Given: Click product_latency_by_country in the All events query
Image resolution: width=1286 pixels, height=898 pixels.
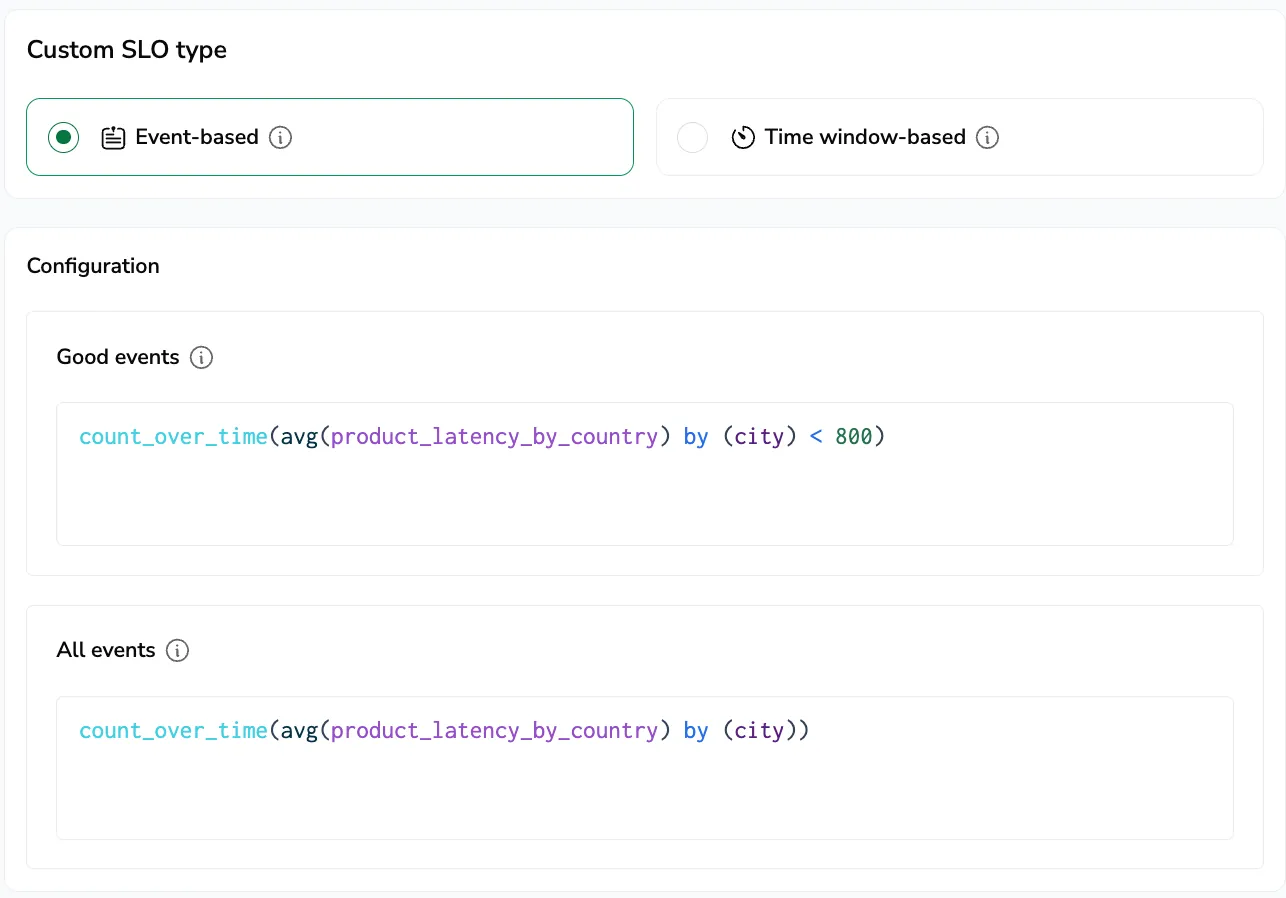Looking at the screenshot, I should pyautogui.click(x=494, y=731).
